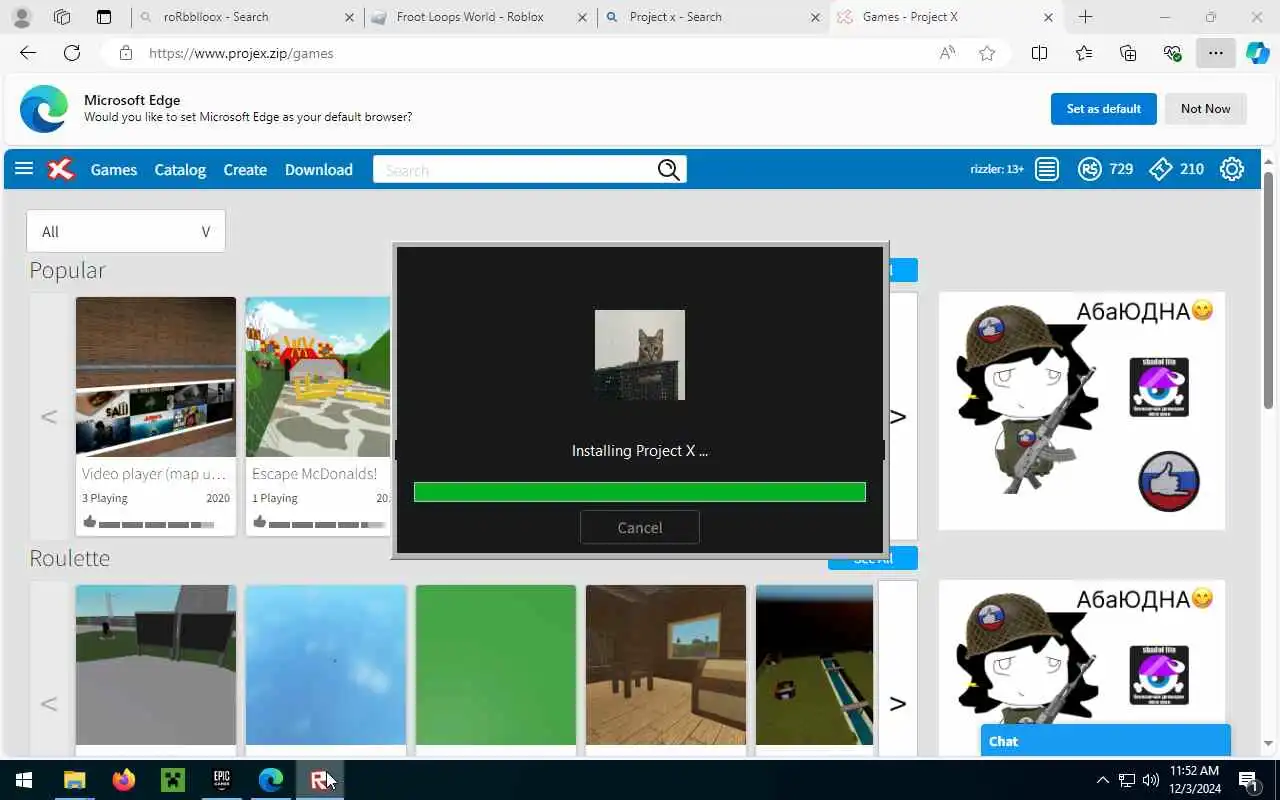Open the sky blue Roulette thumbnail
This screenshot has width=1280, height=800.
point(326,665)
